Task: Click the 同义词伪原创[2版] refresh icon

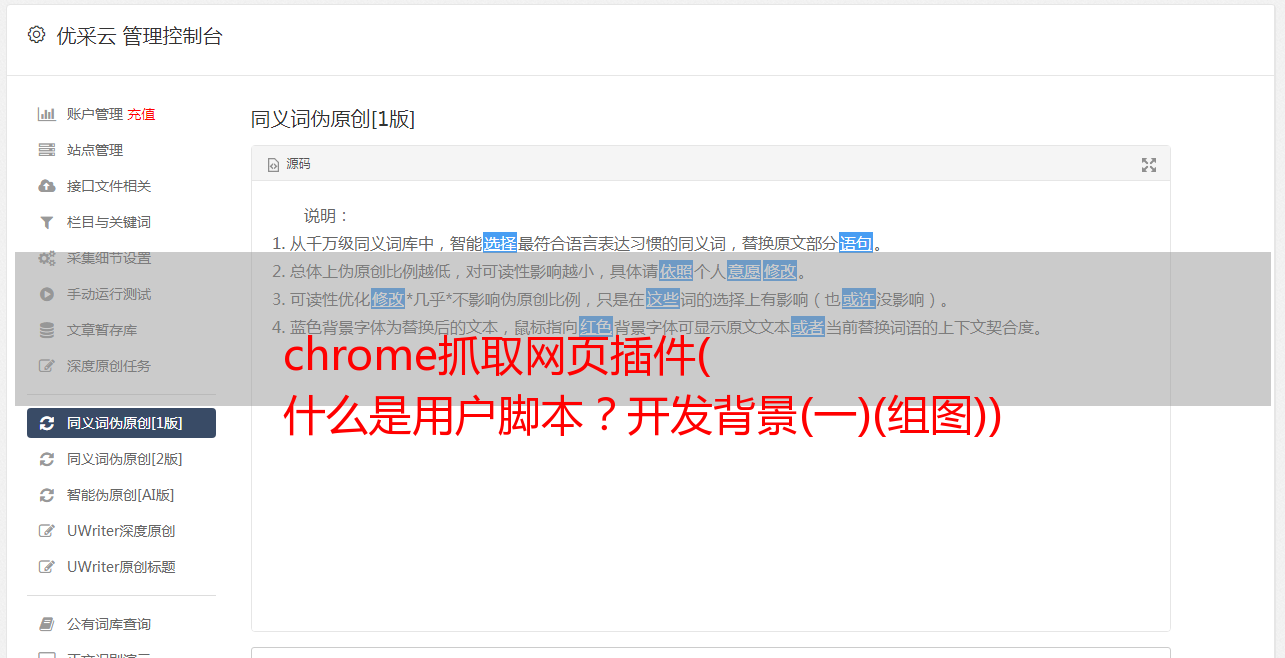Action: point(46,459)
